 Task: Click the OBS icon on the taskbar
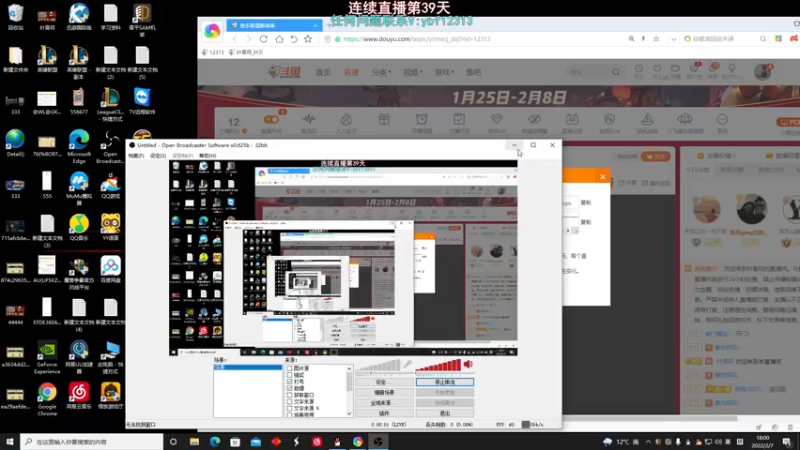[378, 442]
